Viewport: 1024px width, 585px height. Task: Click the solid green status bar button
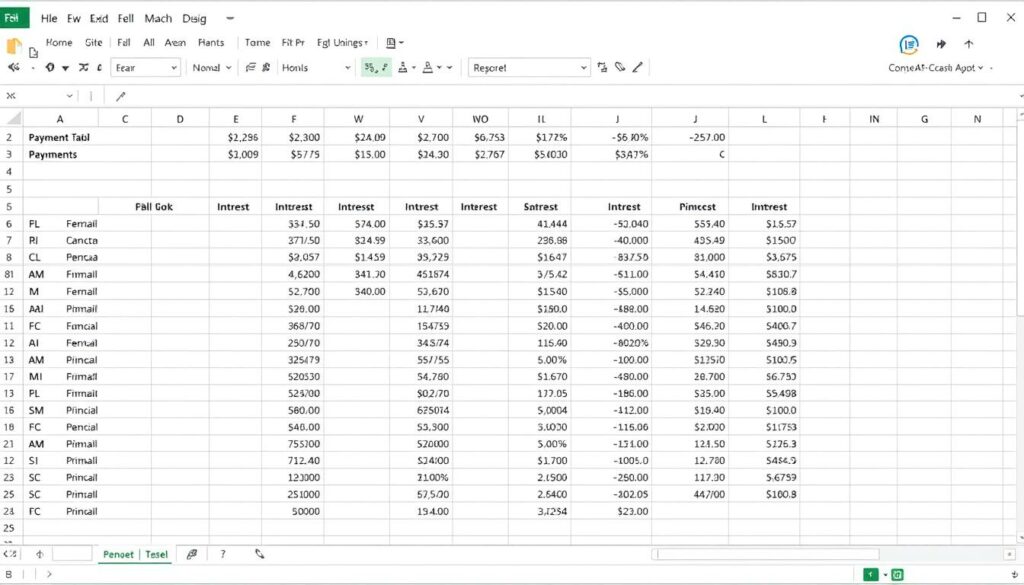(871, 575)
